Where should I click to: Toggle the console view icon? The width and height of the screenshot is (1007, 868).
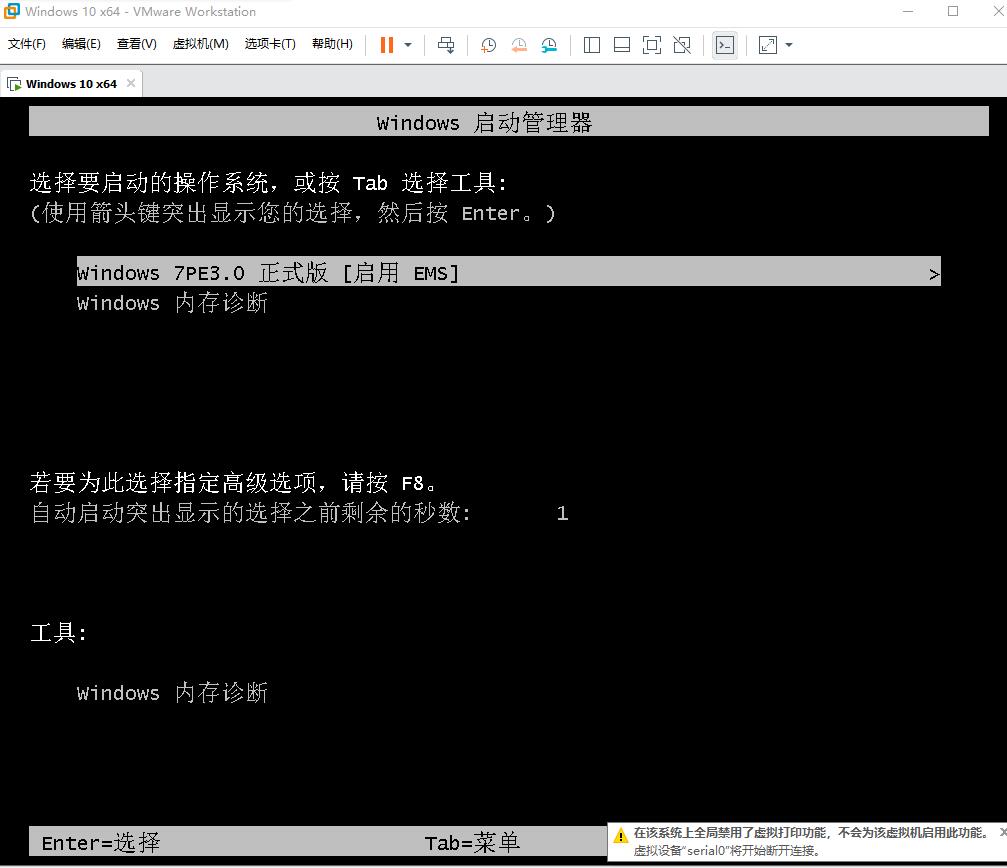[x=725, y=45]
